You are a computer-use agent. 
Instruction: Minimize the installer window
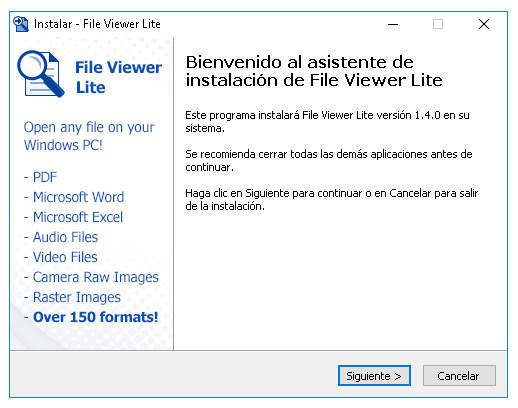pos(393,24)
